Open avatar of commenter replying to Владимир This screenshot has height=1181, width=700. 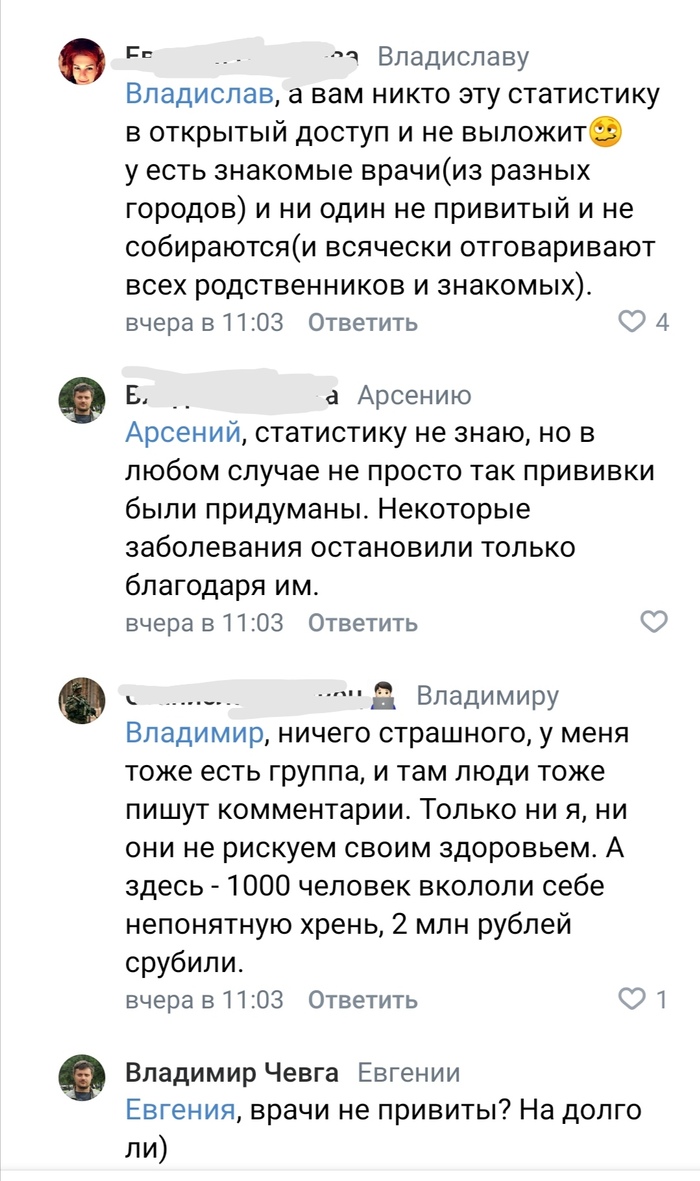82,700
